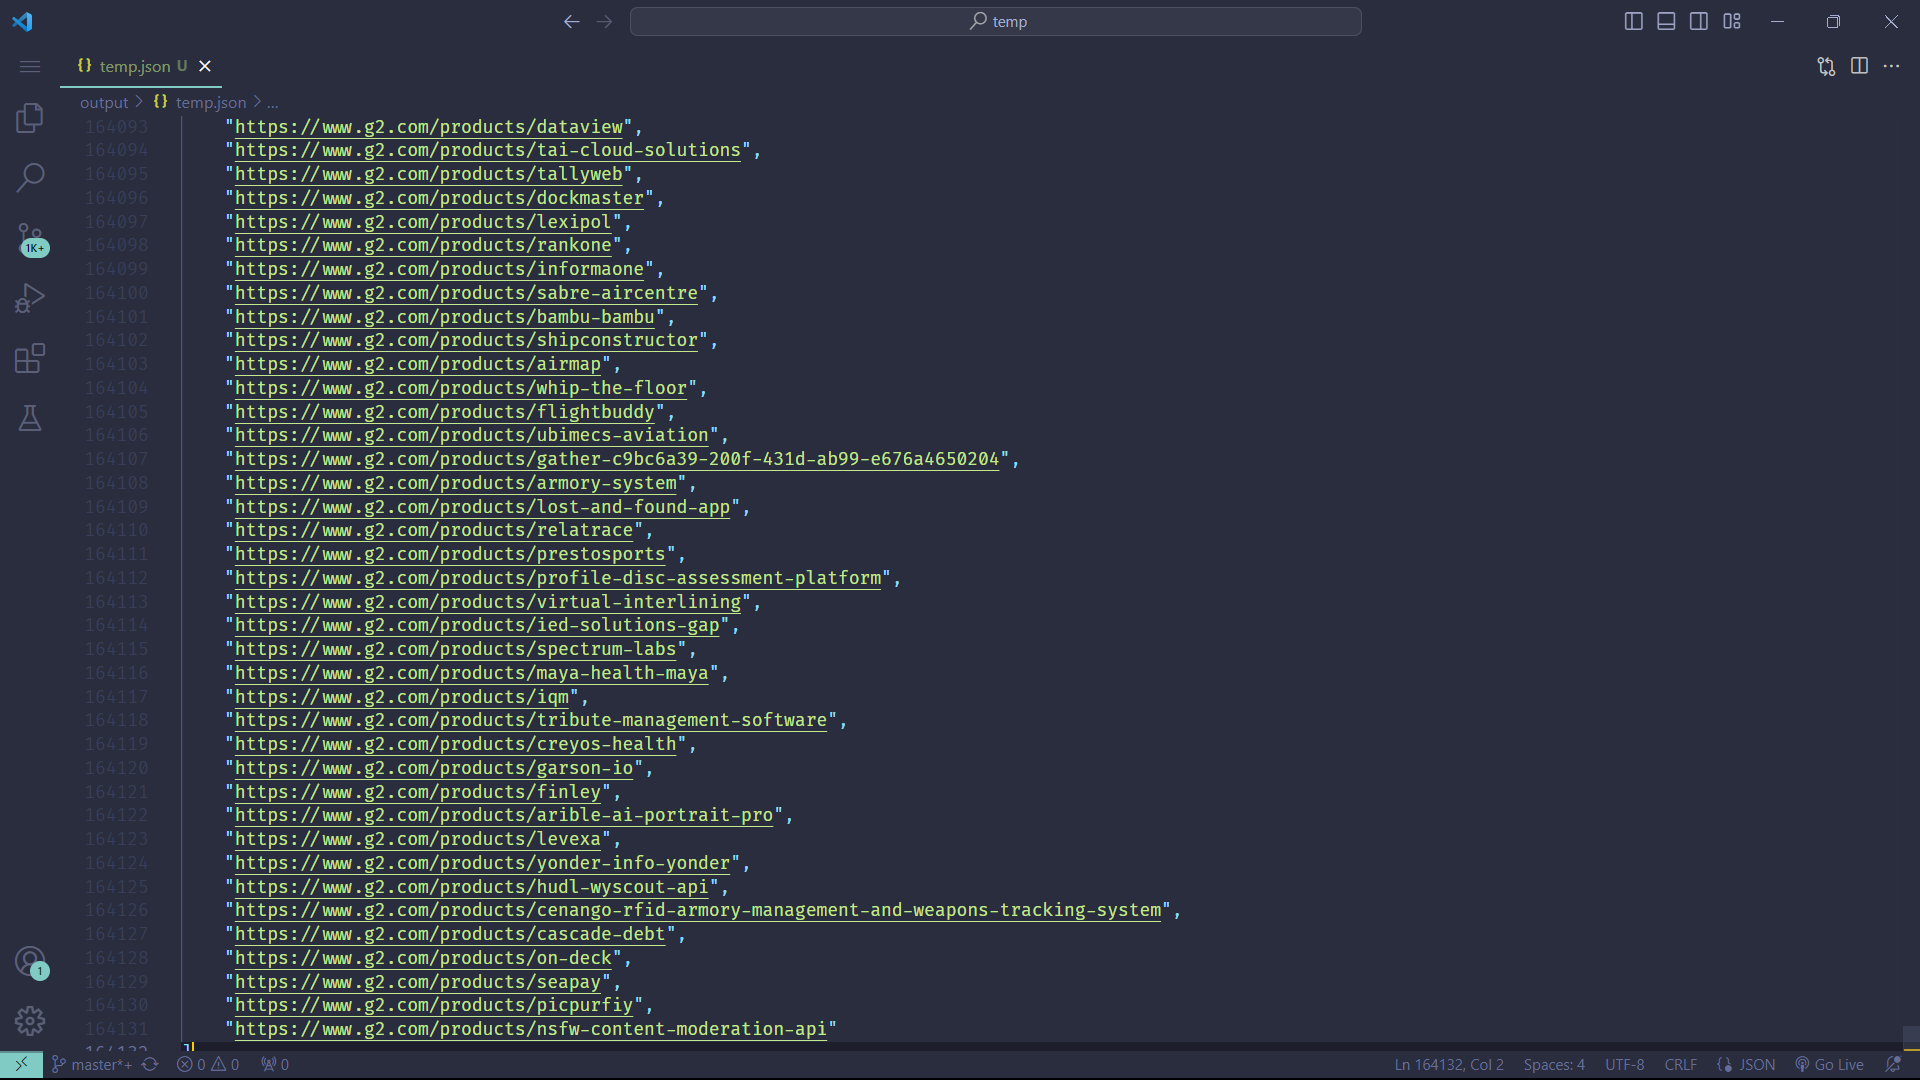
Task: Open the Customize Layout menu
Action: (1732, 20)
